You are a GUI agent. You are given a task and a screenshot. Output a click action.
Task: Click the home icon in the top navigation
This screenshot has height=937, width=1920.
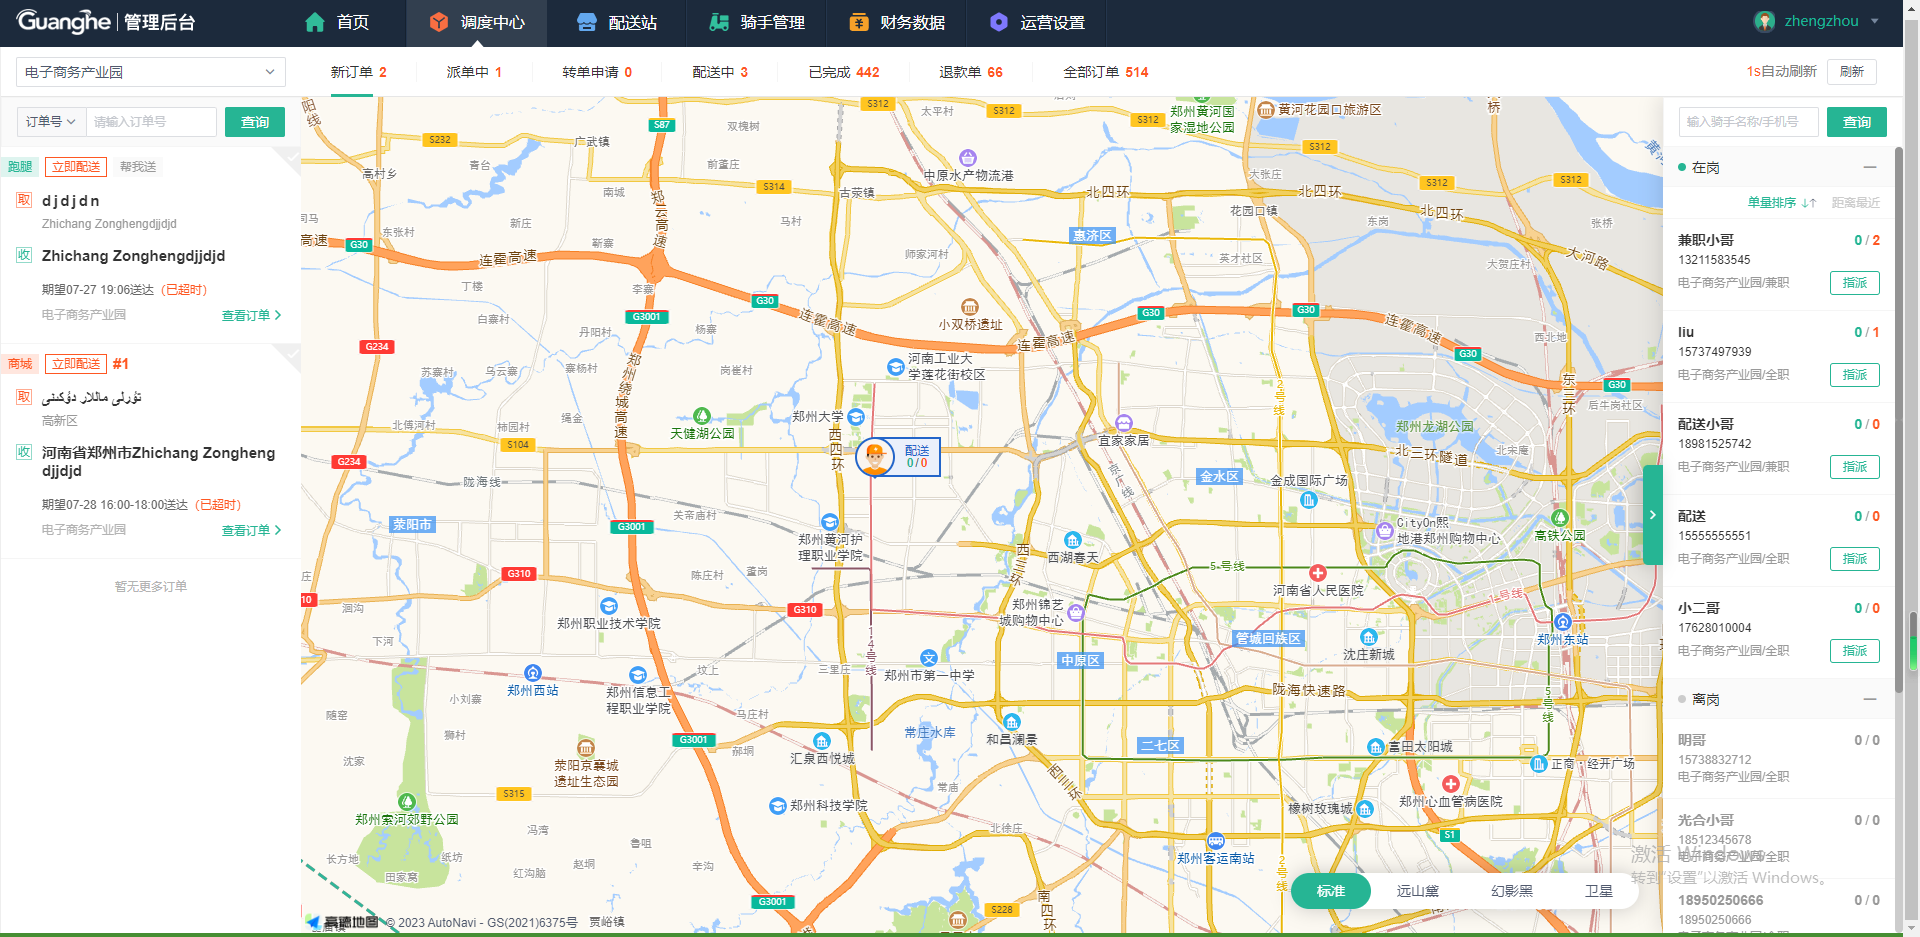[315, 22]
